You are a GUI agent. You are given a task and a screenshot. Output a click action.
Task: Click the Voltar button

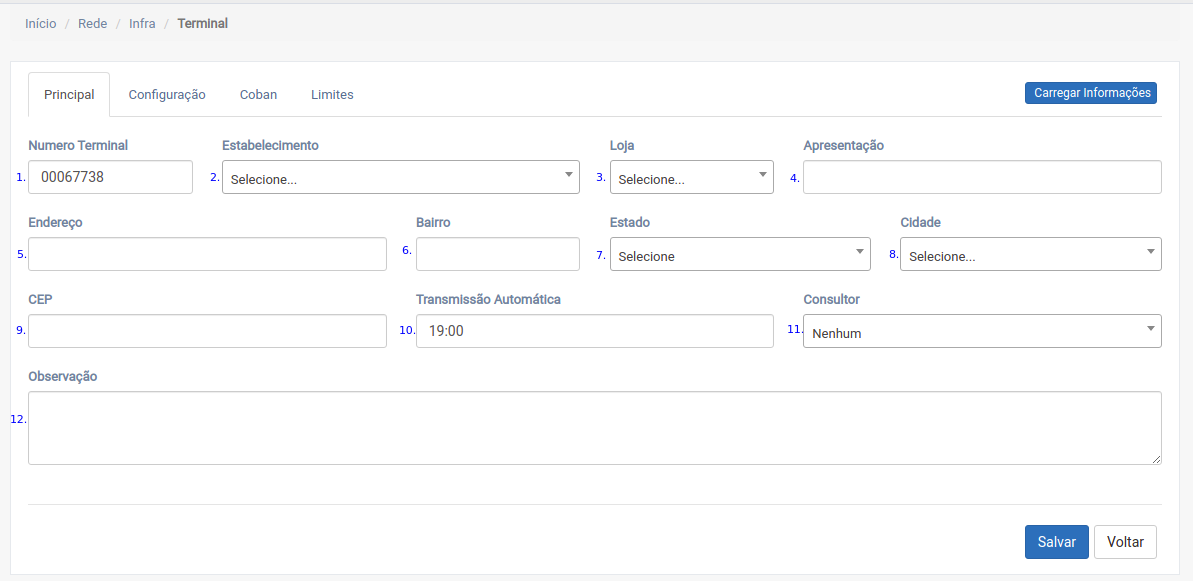point(1125,542)
